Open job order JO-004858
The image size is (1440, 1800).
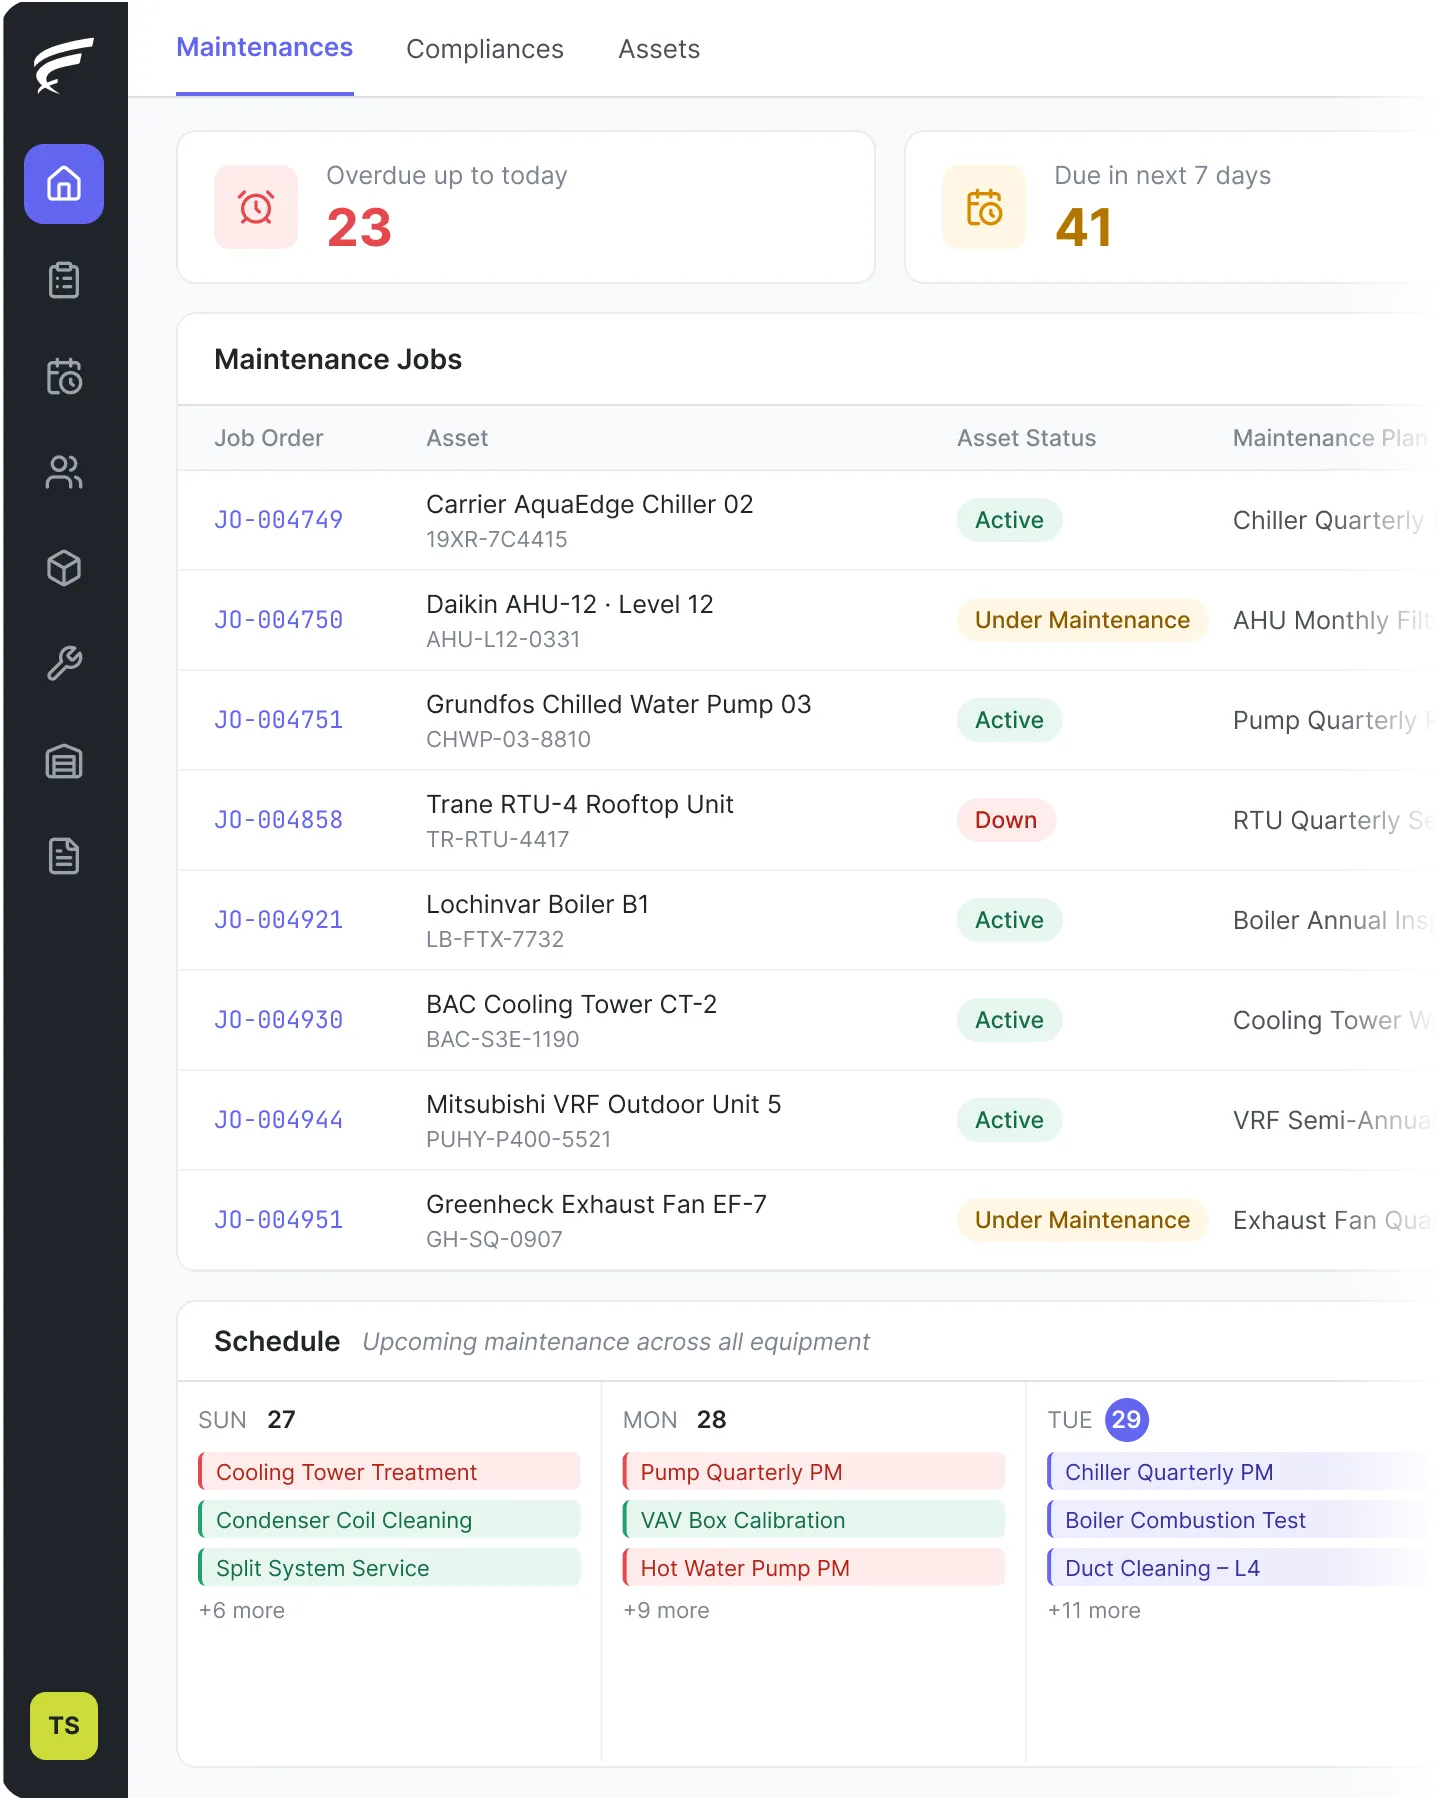coord(279,820)
